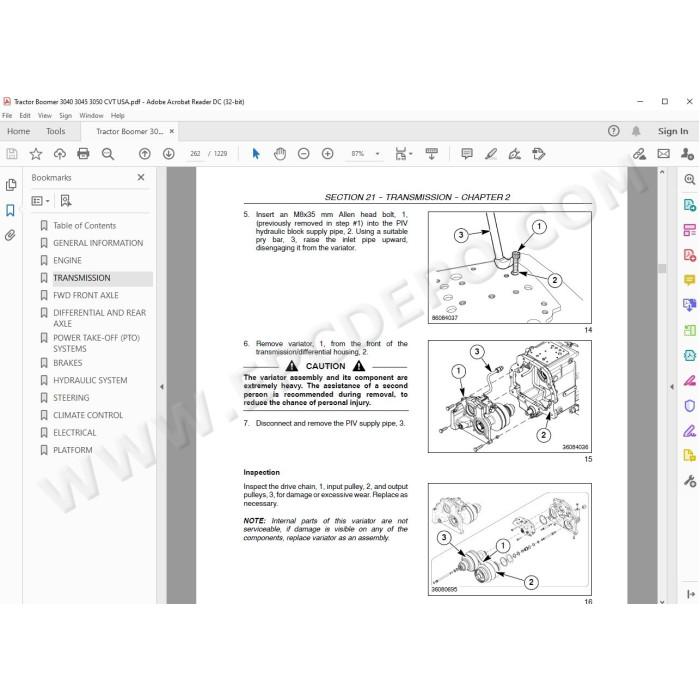The width and height of the screenshot is (700, 700).
Task: Click the page number field
Action: coord(196,154)
